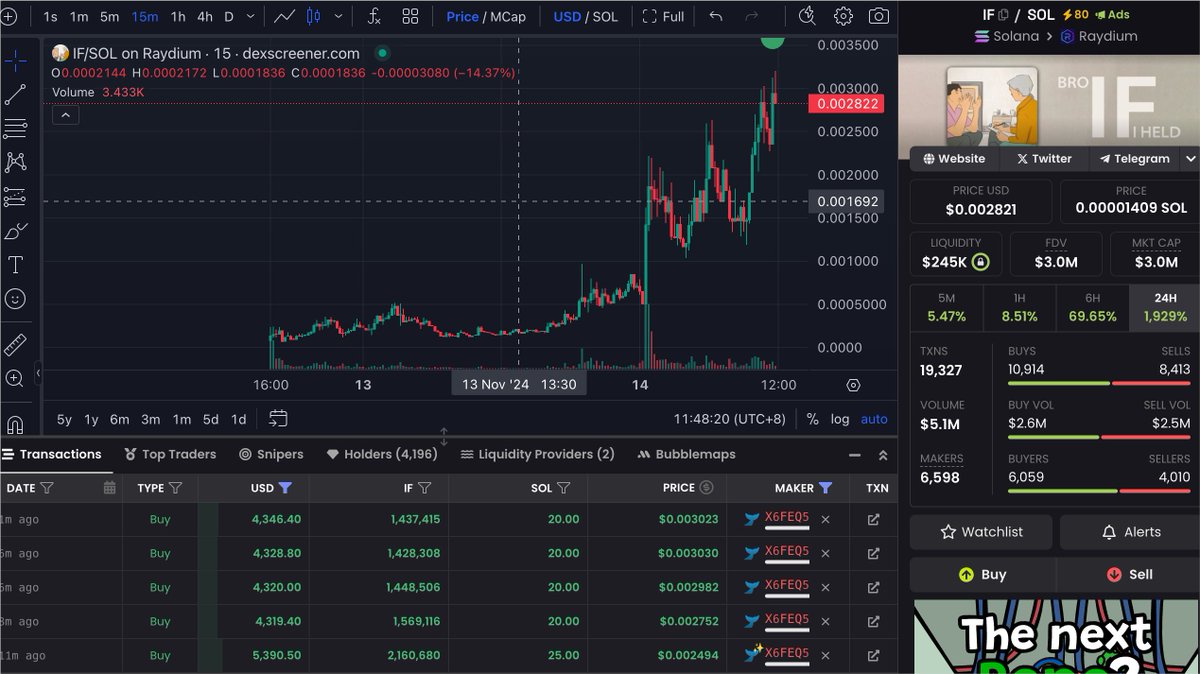This screenshot has width=1200, height=674.
Task: Filter transactions by TYPE
Action: click(x=176, y=488)
